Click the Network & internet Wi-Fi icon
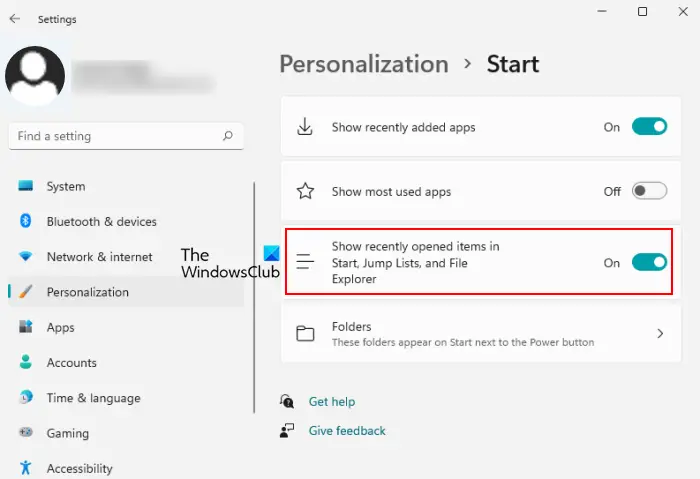The image size is (700, 479). tap(26, 257)
